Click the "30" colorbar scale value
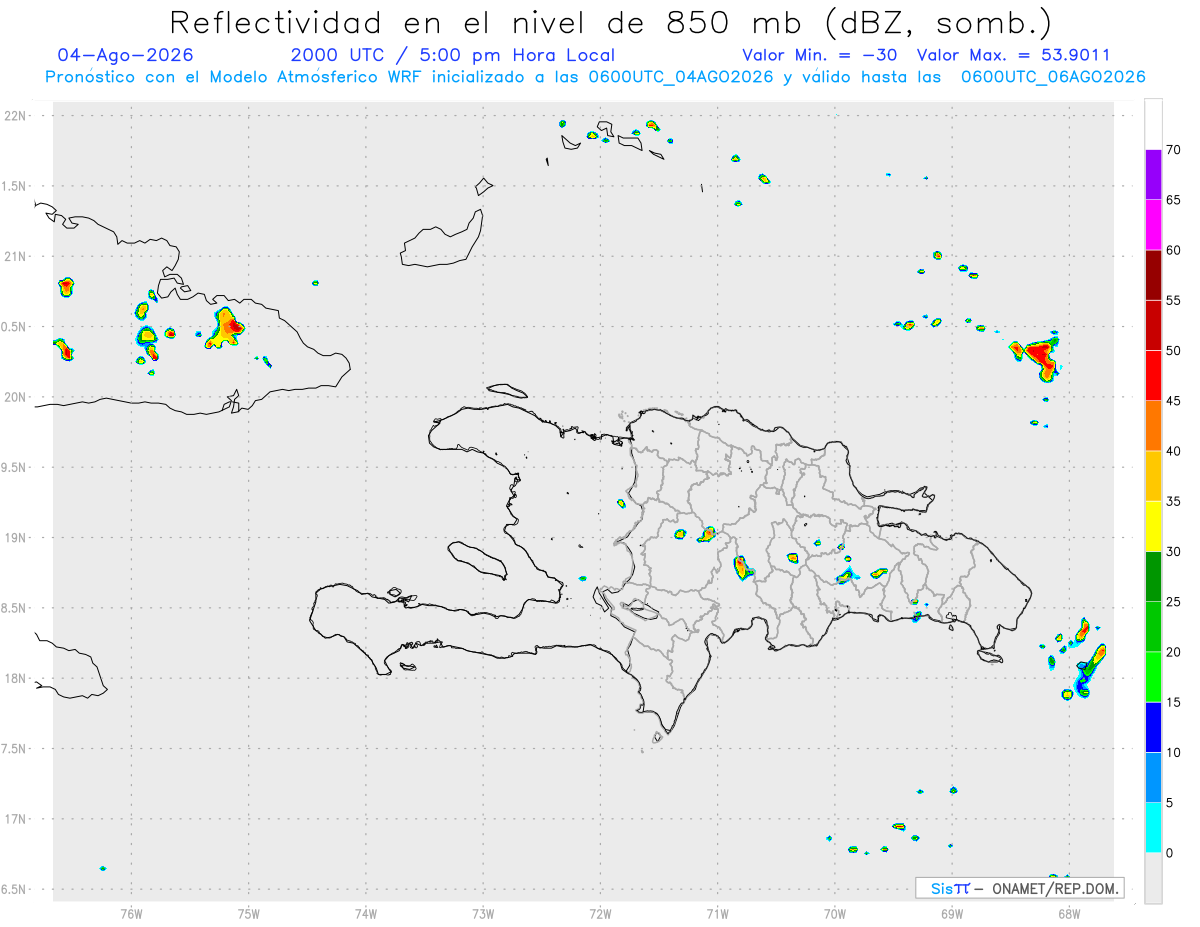The image size is (1200, 927). tap(1173, 551)
